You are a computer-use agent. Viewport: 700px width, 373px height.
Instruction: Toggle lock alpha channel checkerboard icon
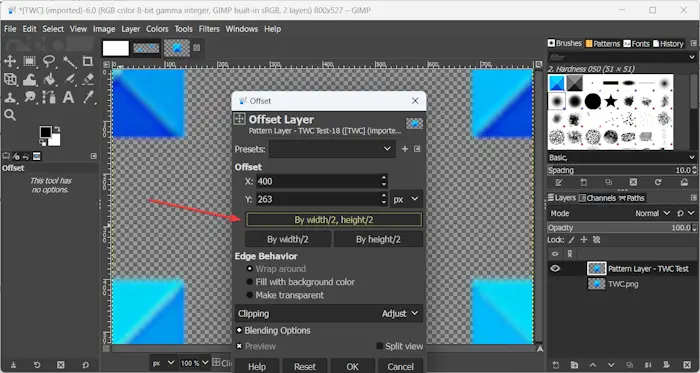(x=596, y=240)
